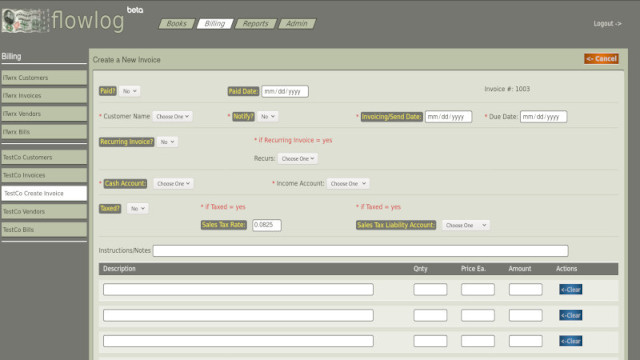Set the Recurring Invoice? selector
The height and width of the screenshot is (360, 640).
coord(167,142)
